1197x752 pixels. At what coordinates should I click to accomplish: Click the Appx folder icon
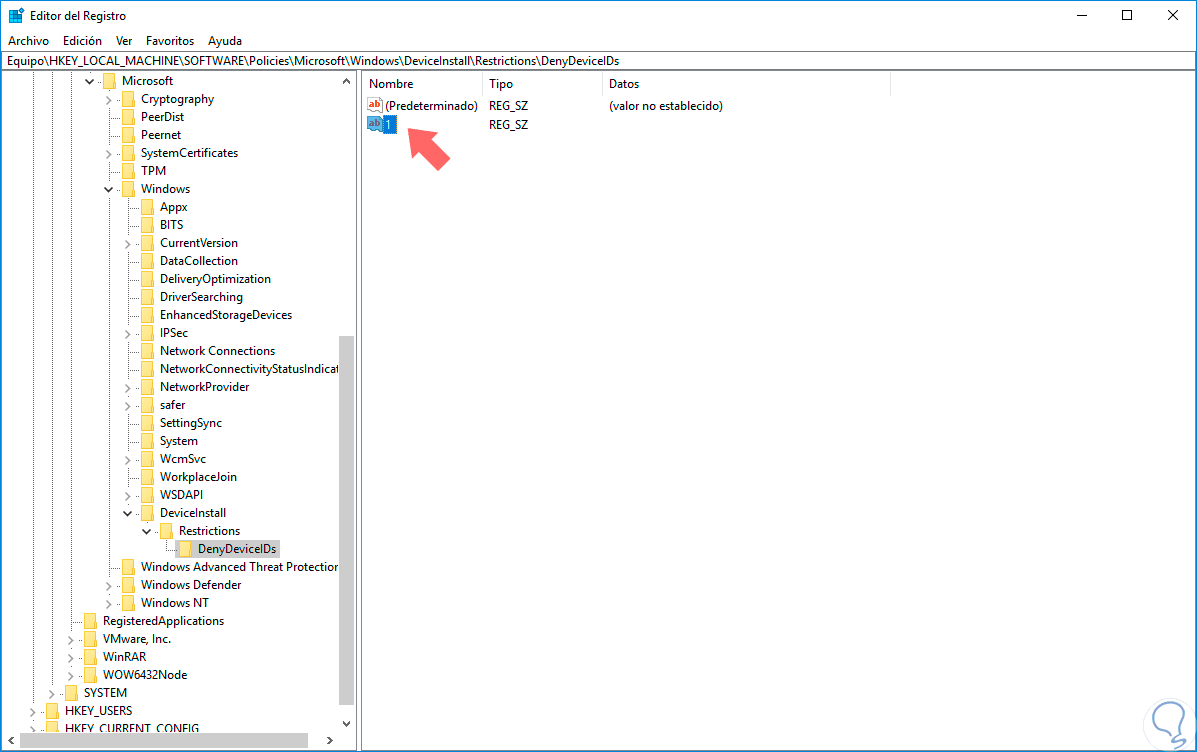pos(147,208)
